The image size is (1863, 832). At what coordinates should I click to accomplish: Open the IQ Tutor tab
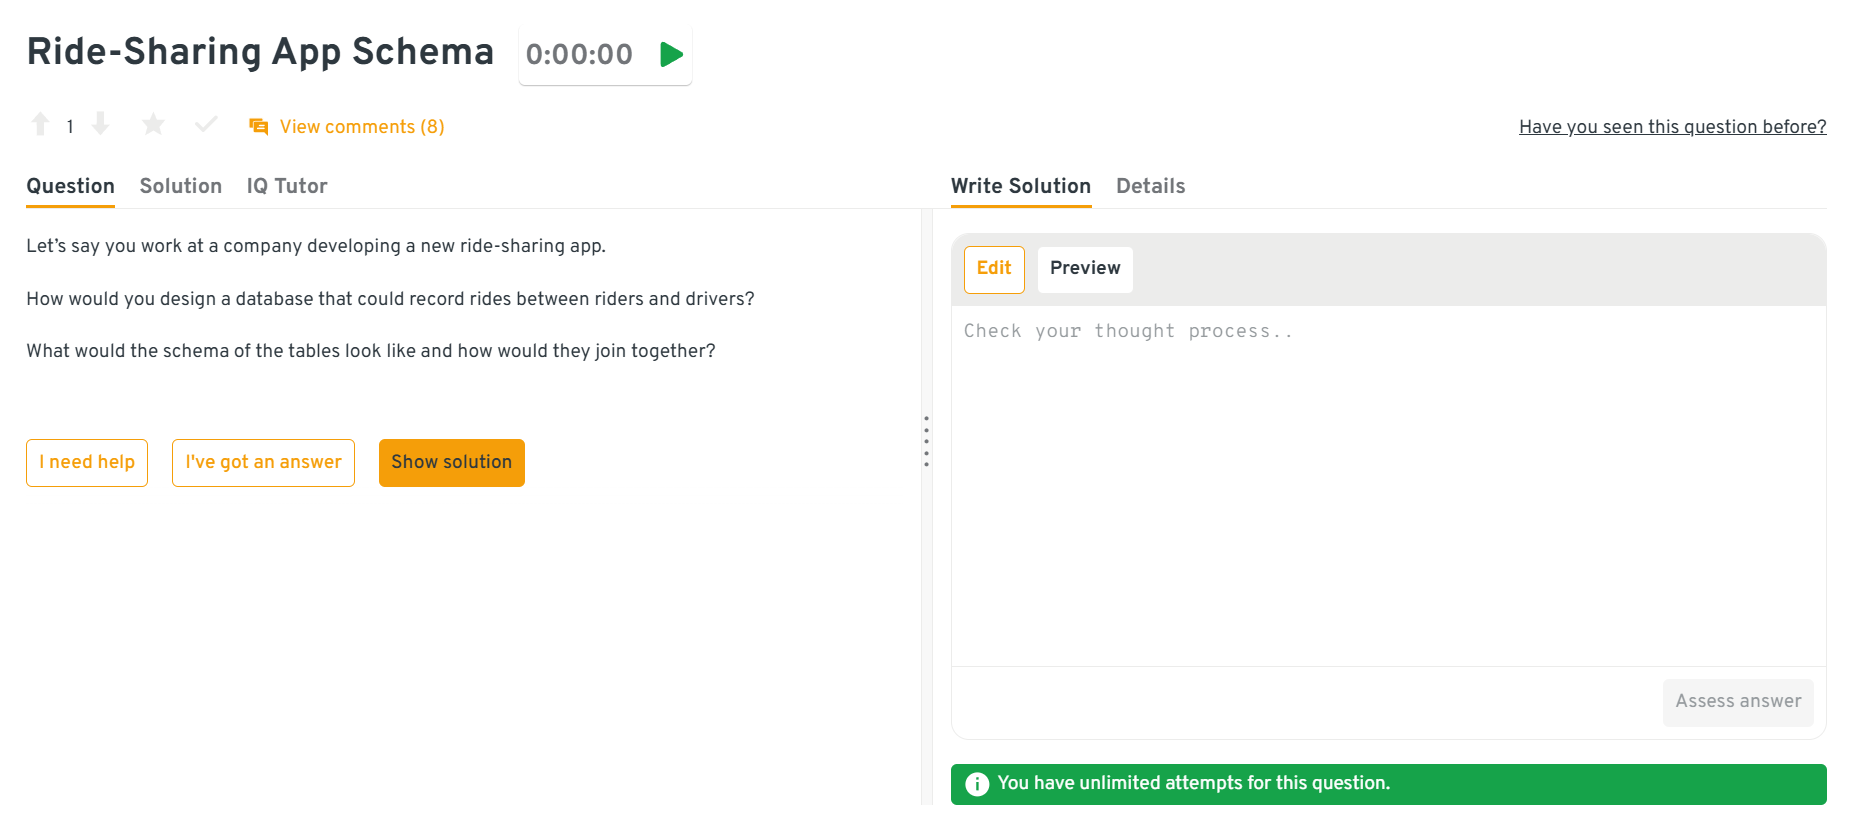pos(287,186)
